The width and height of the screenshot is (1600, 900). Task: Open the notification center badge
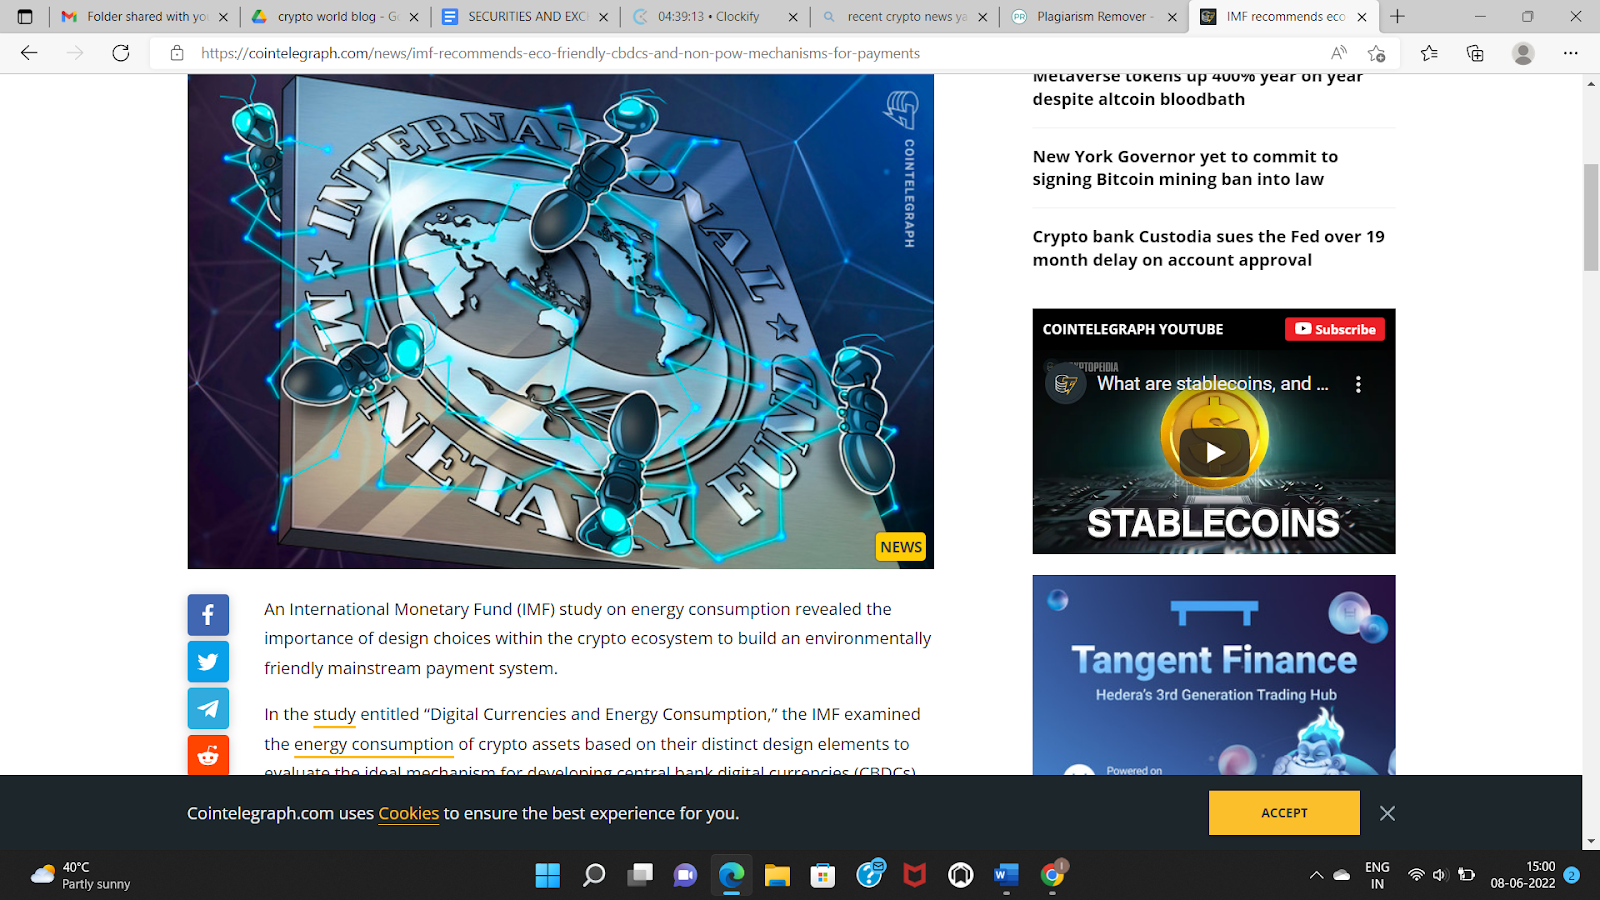[x=1571, y=875]
